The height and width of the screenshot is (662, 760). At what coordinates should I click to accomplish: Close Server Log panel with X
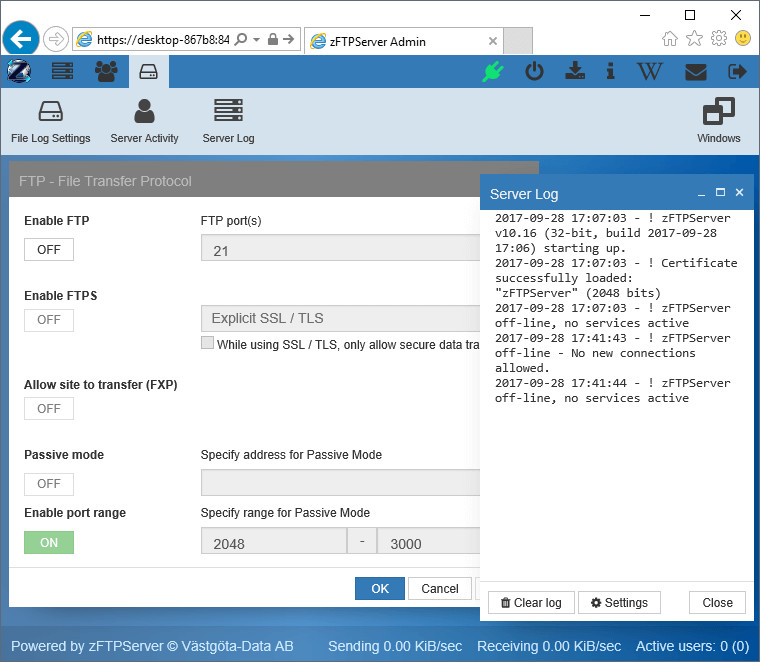tap(739, 192)
